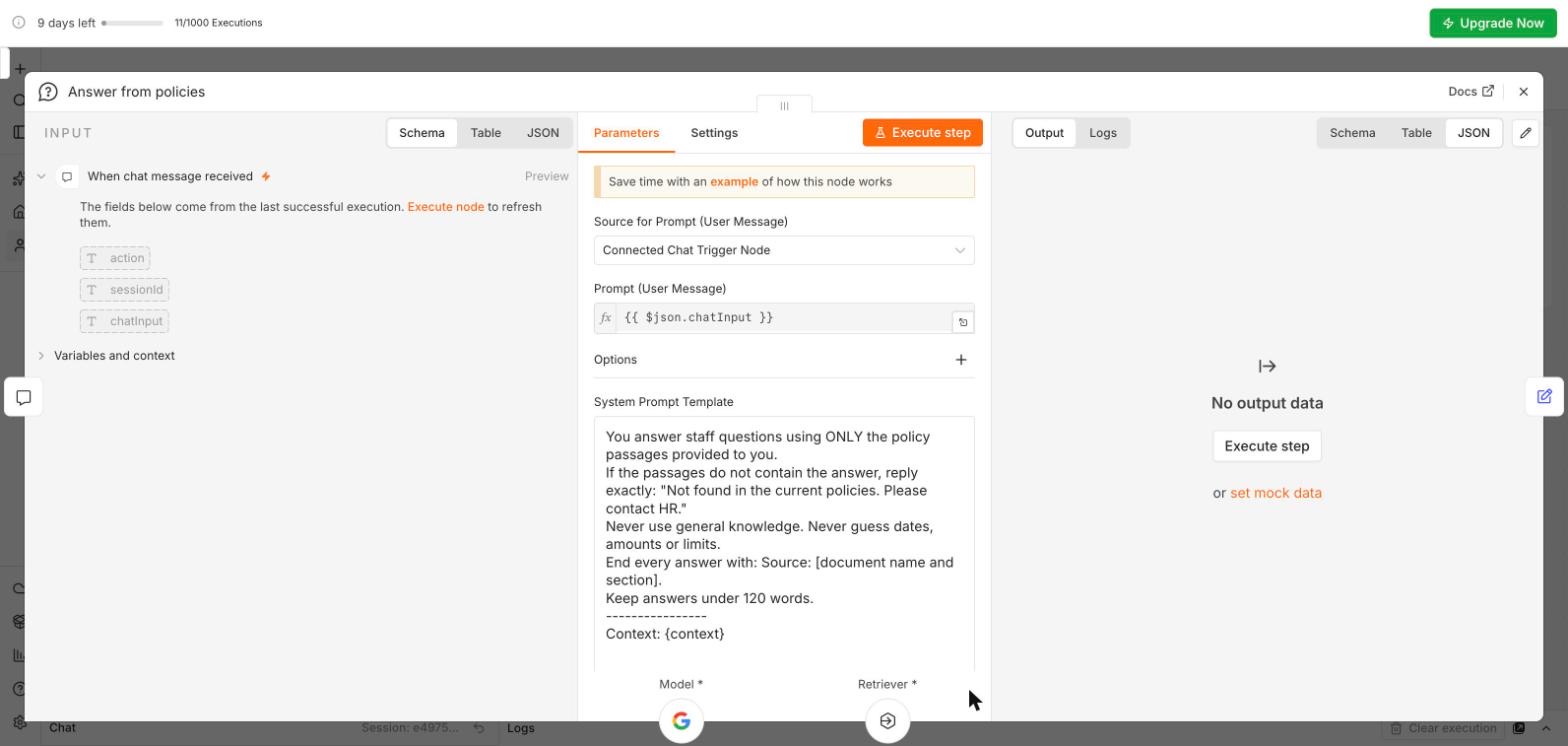This screenshot has width=1568, height=746.
Task: Click the fx expression icon in Prompt field
Action: [605, 318]
